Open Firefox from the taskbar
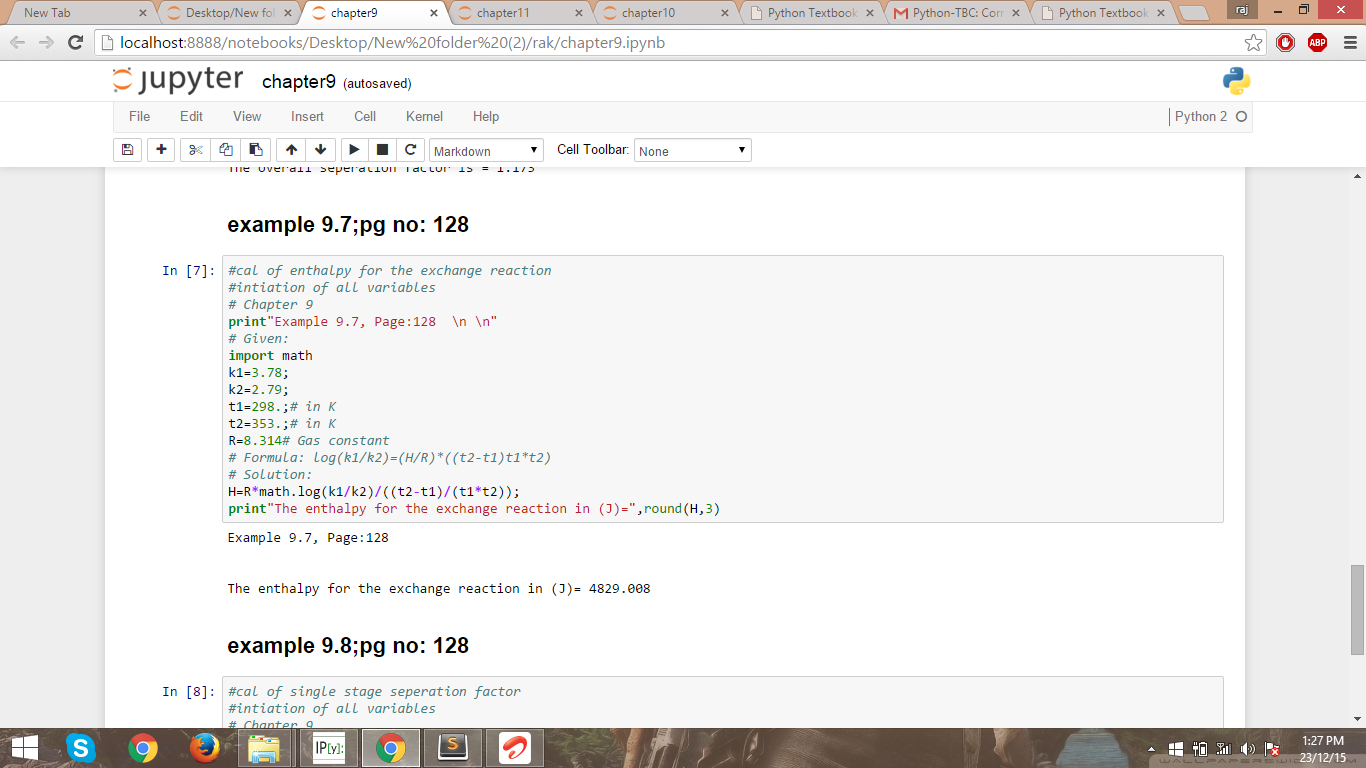The height and width of the screenshot is (768, 1366). click(x=204, y=748)
